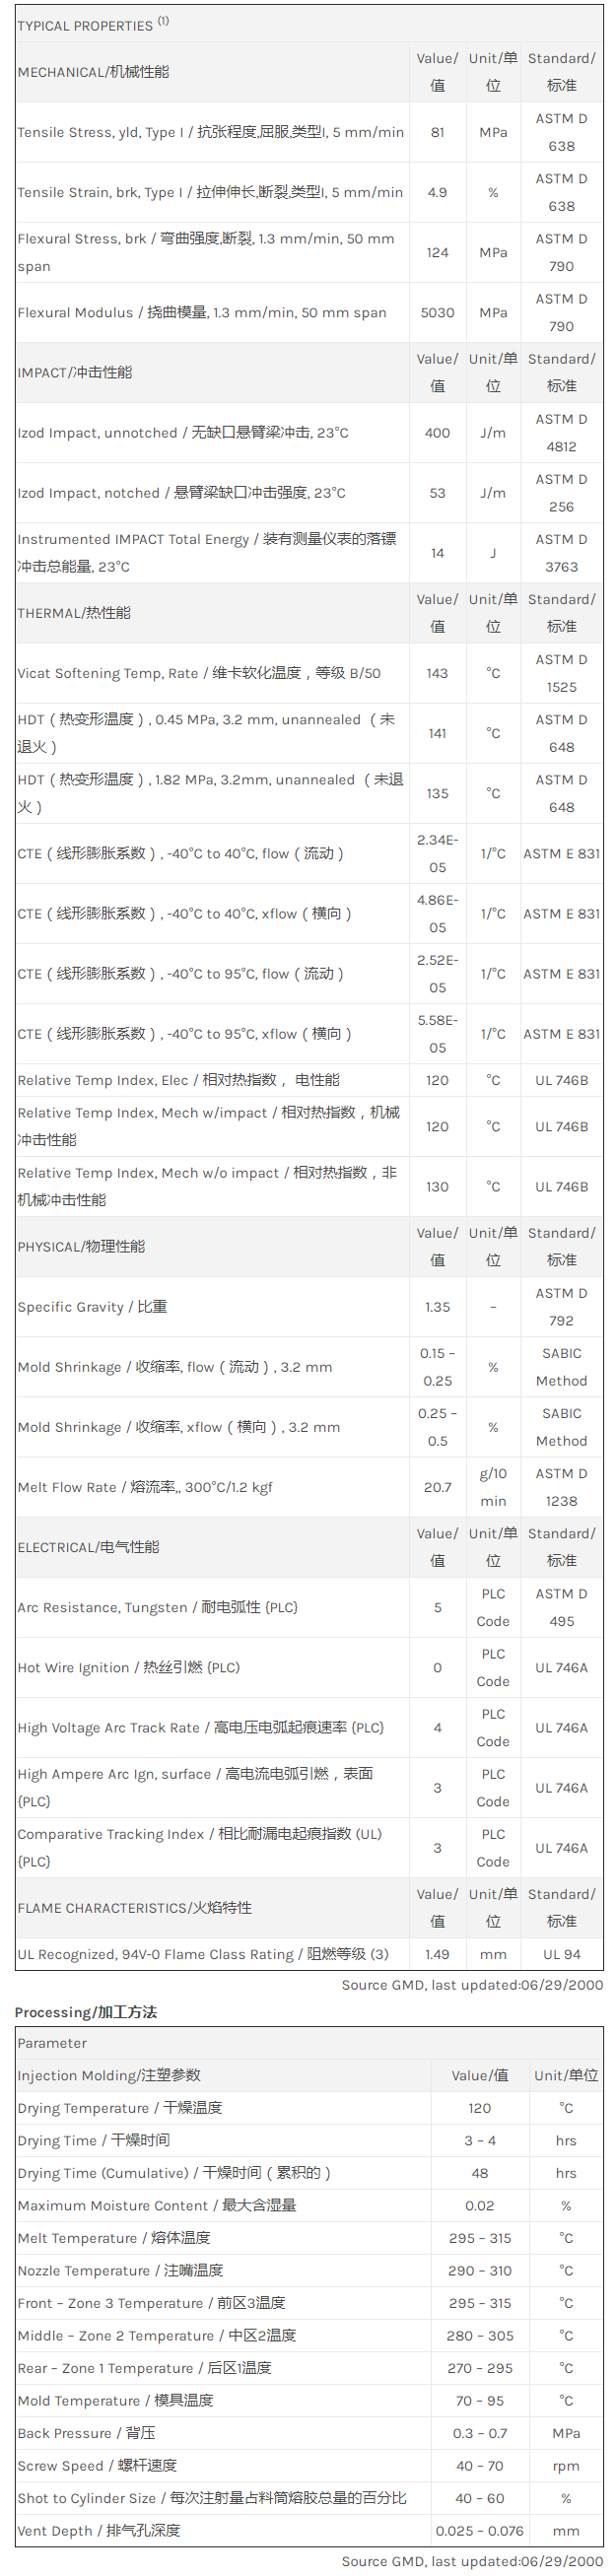Select the Injection Molding/注塑参数 header row

tap(309, 2075)
